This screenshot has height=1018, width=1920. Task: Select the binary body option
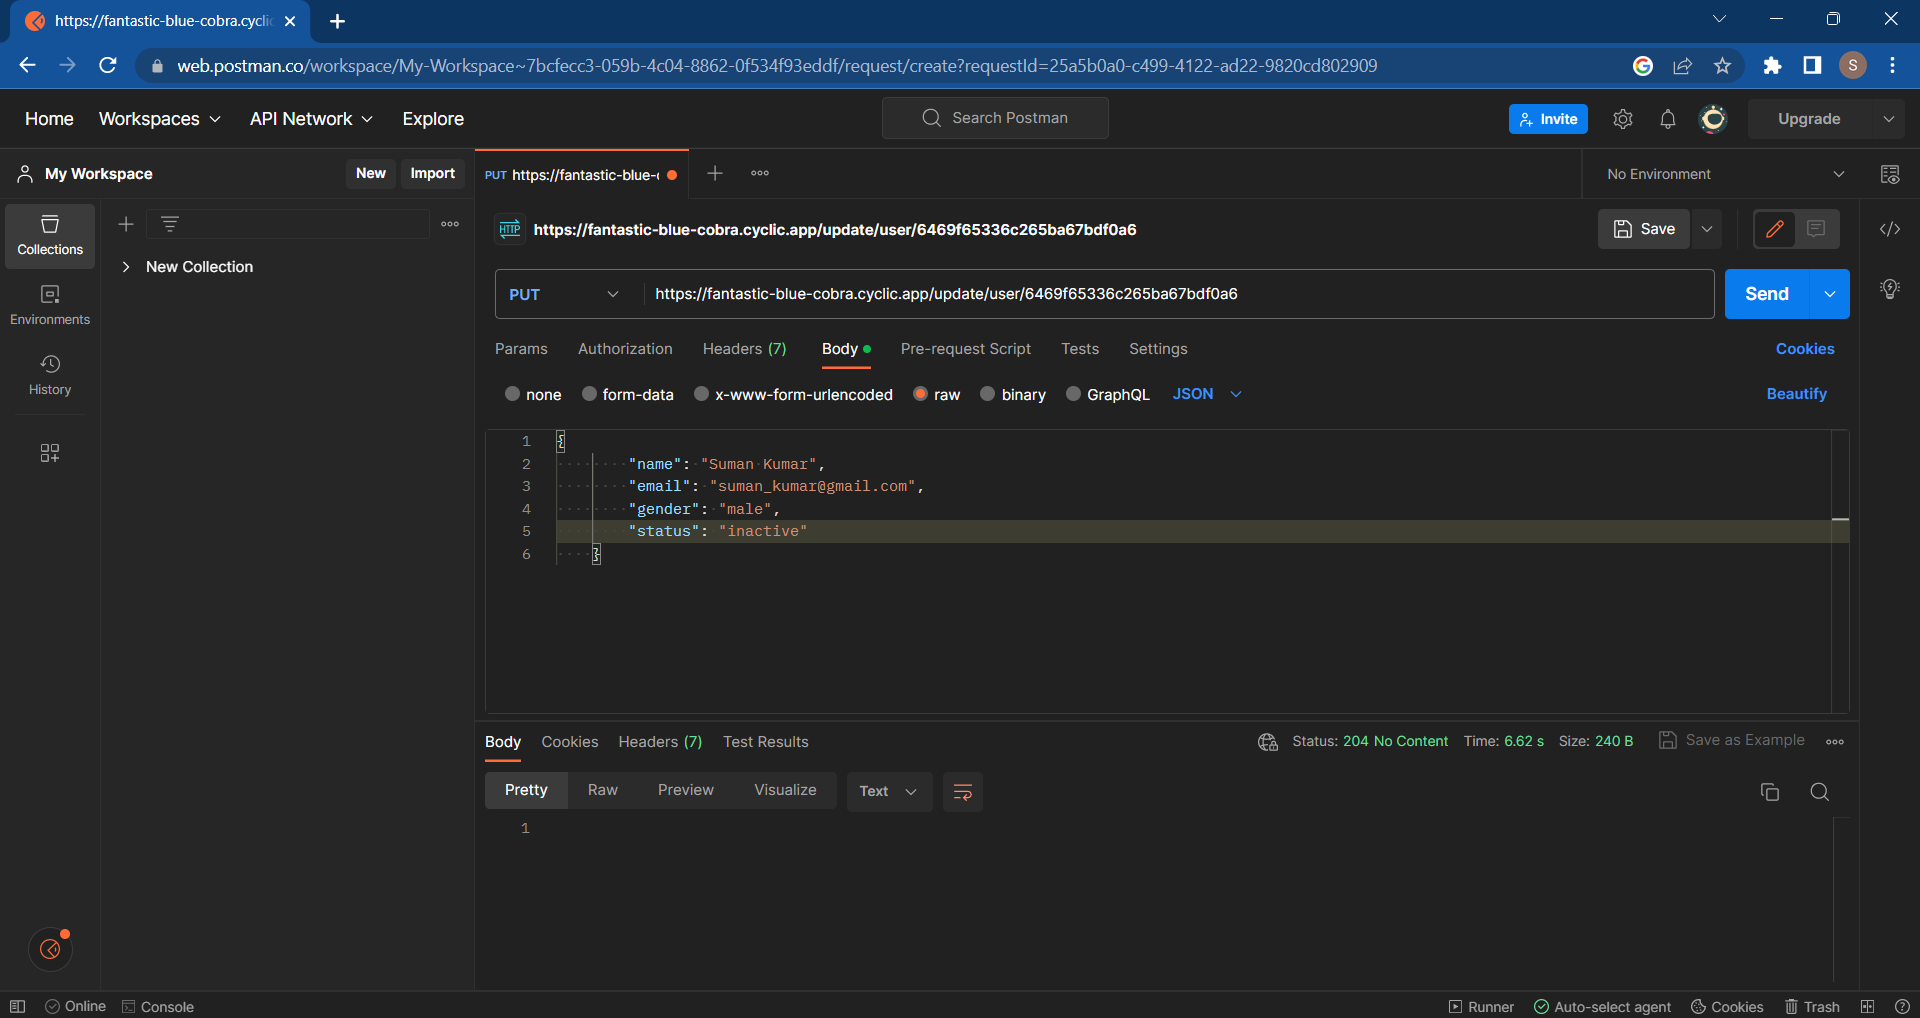tap(988, 394)
